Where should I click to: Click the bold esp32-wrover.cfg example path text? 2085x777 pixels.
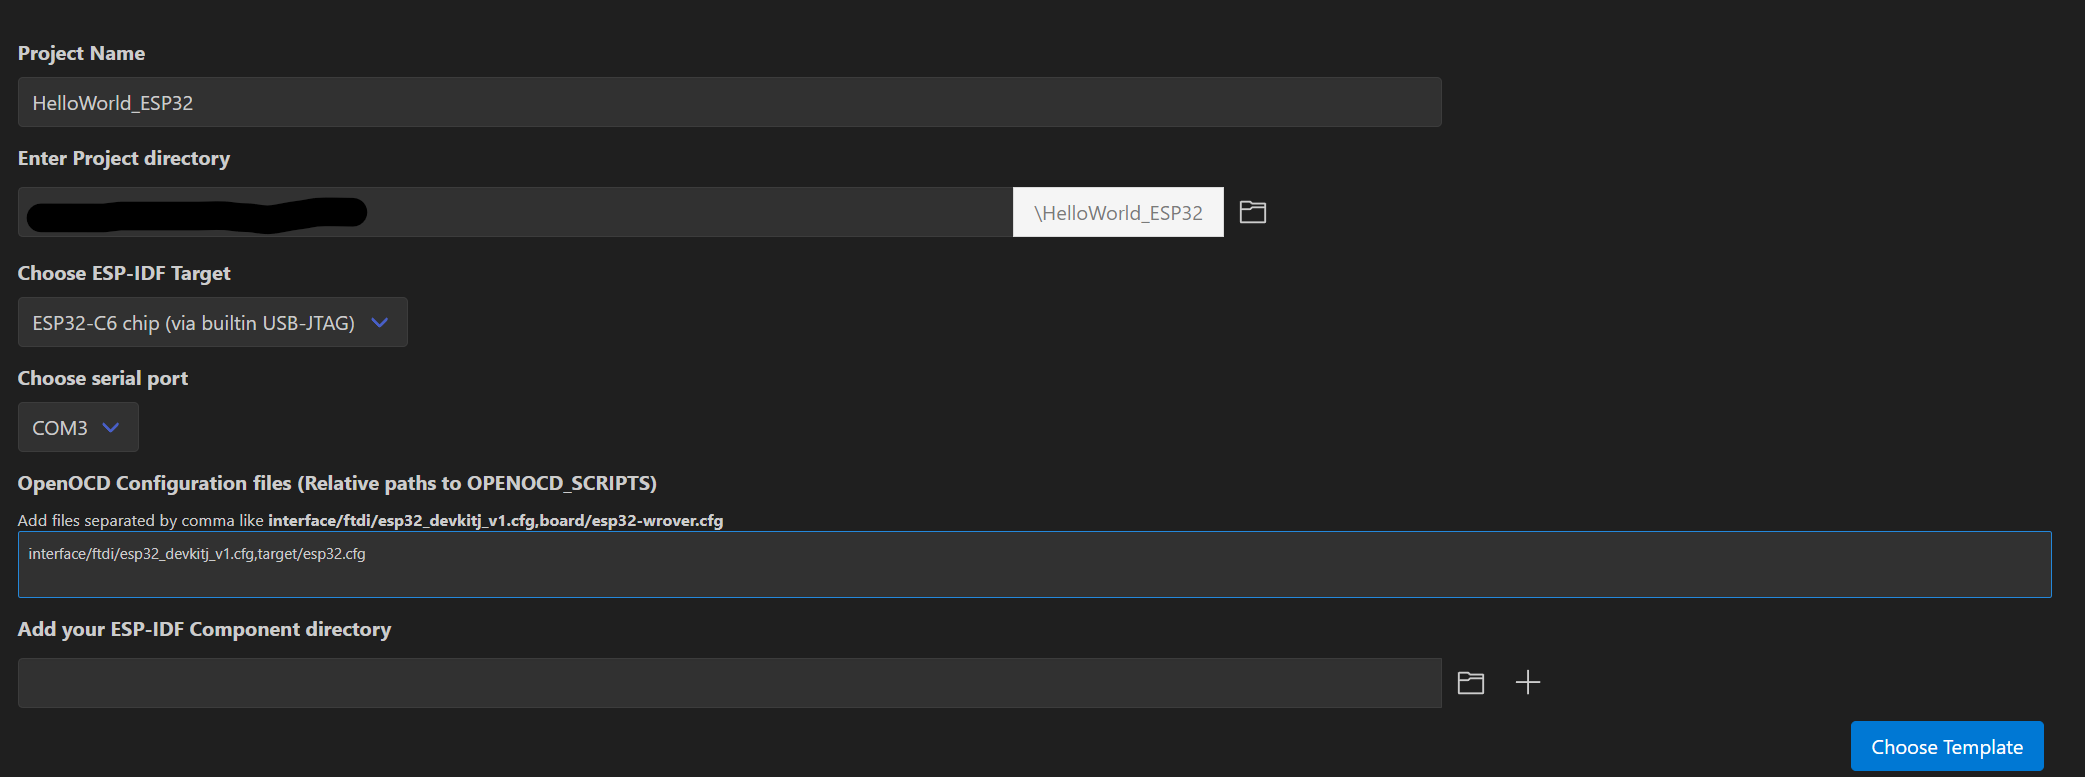[631, 521]
